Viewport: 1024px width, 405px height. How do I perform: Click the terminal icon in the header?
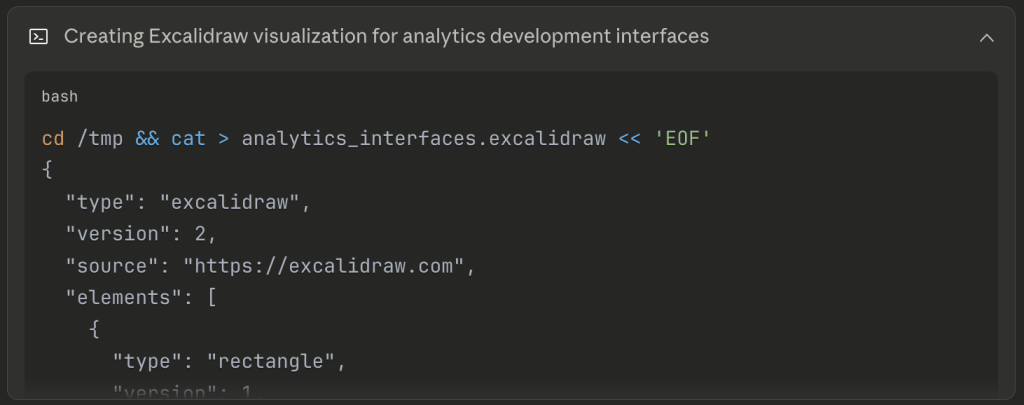click(x=39, y=37)
